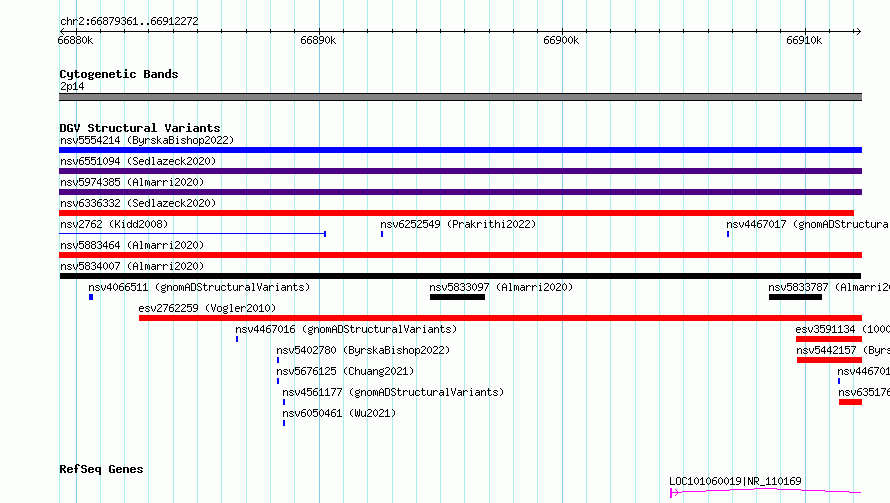Click the black nsv5833787 variant bar
This screenshot has height=503, width=890.
[x=795, y=297]
